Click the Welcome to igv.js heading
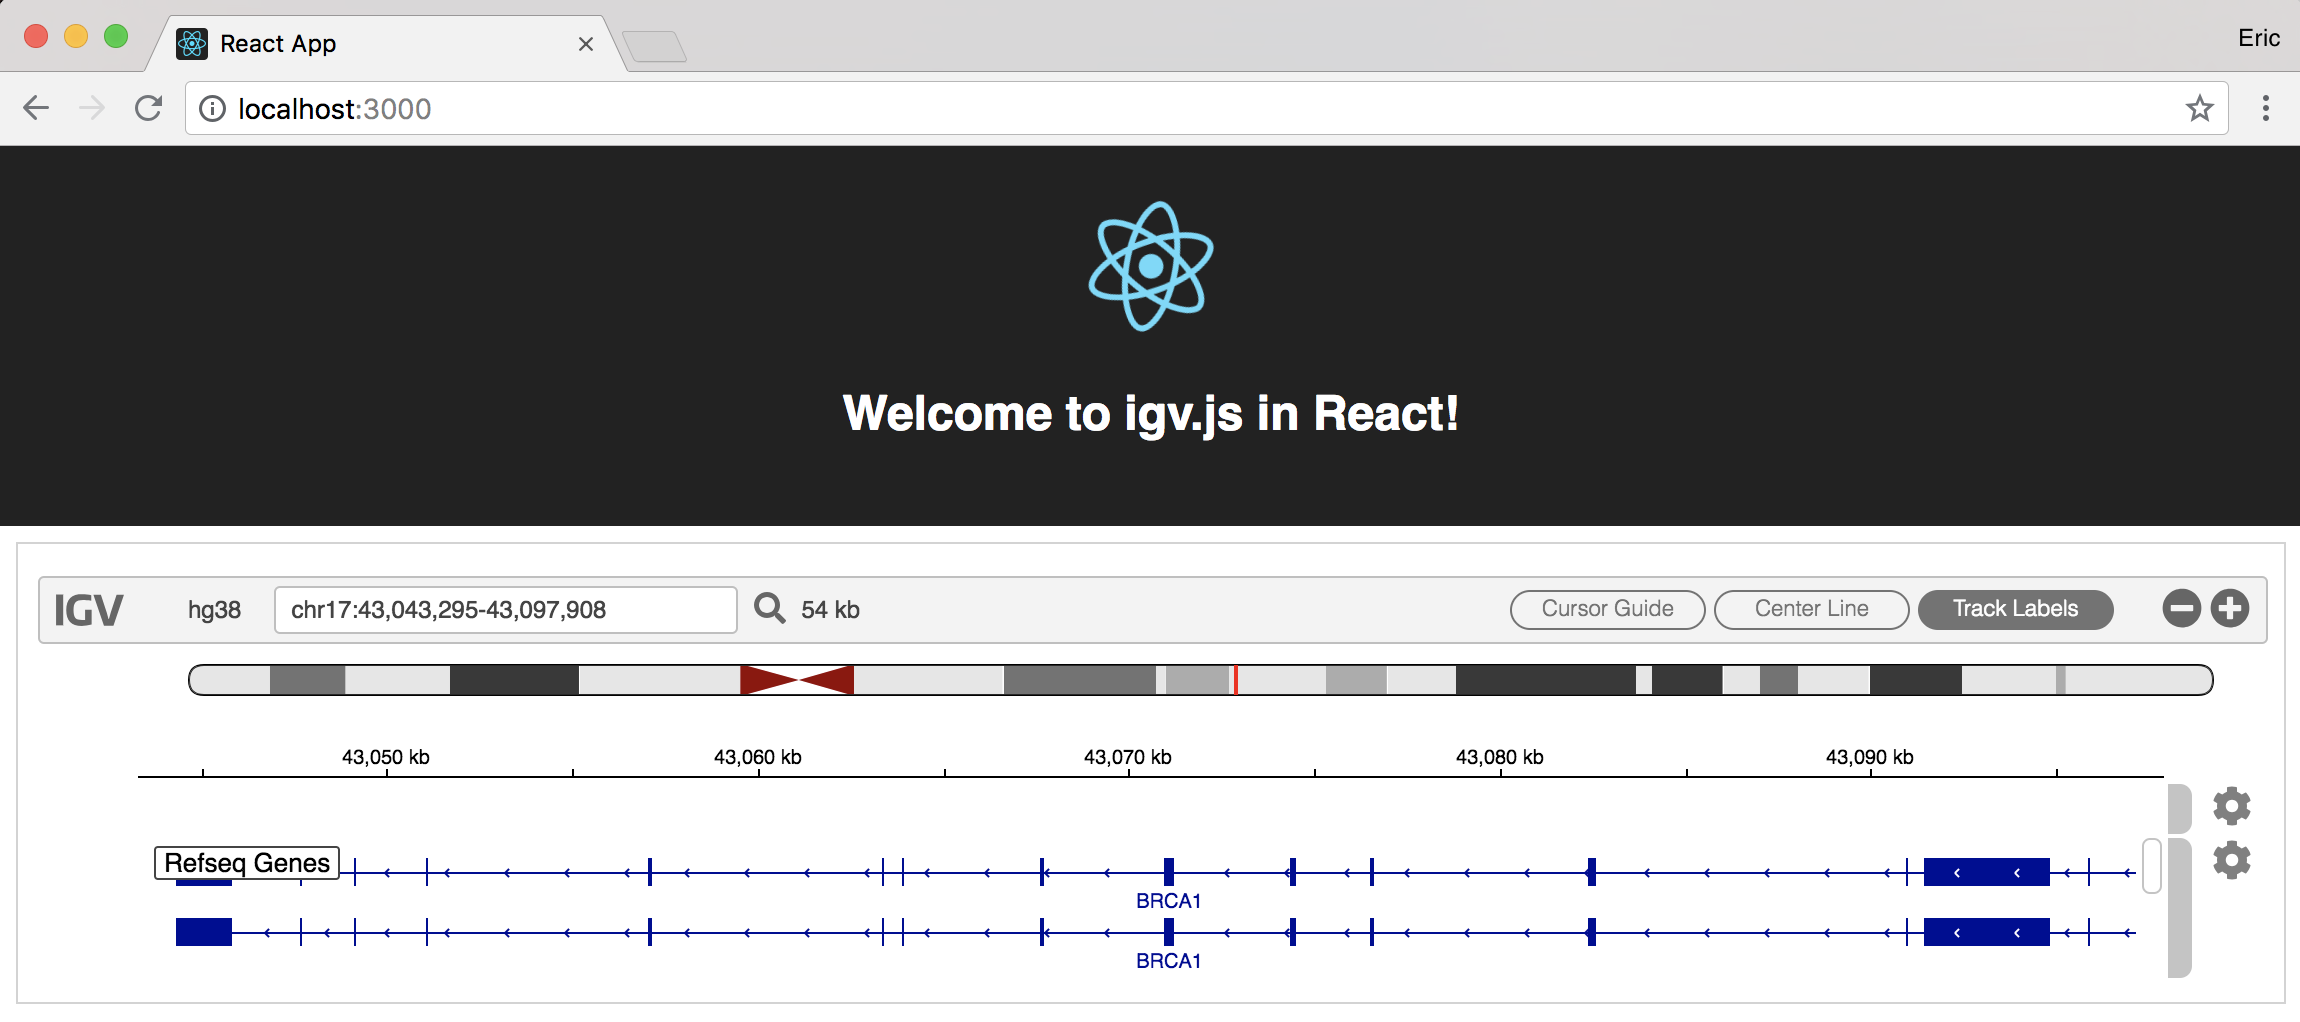 coord(1151,413)
